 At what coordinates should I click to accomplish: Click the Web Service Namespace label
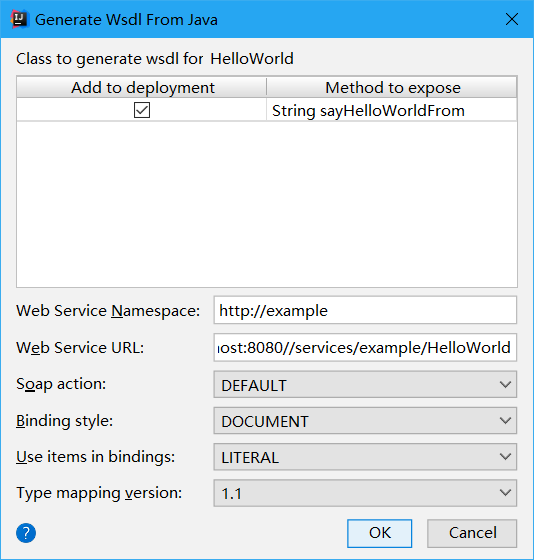[108, 311]
